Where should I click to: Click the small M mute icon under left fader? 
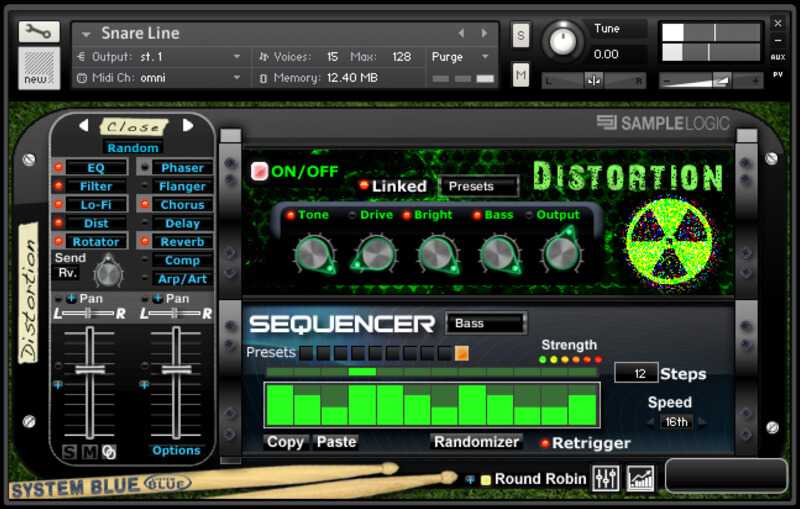(90, 451)
